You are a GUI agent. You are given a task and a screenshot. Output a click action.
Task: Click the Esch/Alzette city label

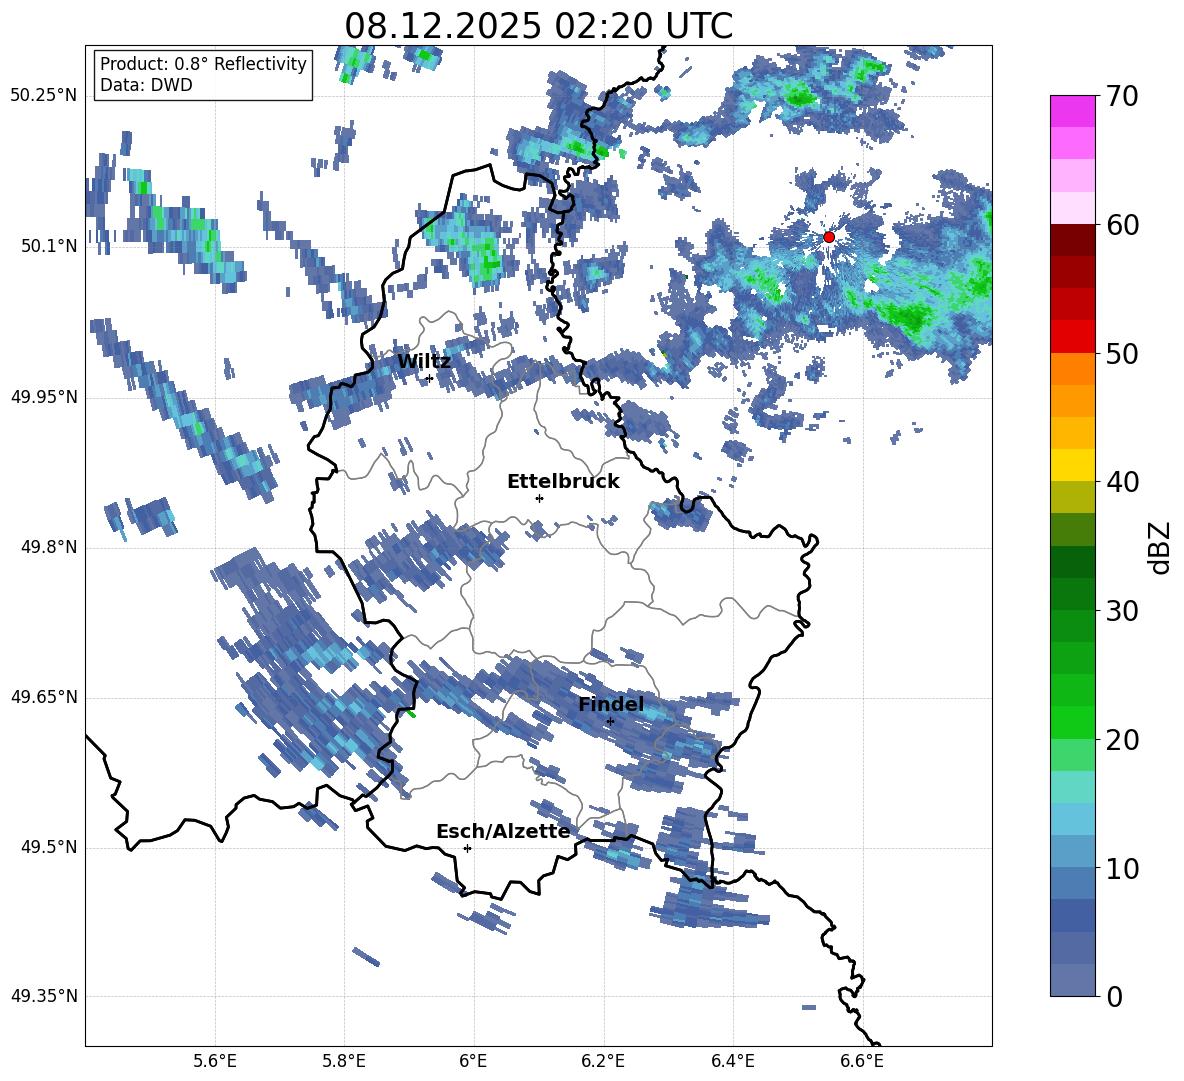click(x=503, y=832)
